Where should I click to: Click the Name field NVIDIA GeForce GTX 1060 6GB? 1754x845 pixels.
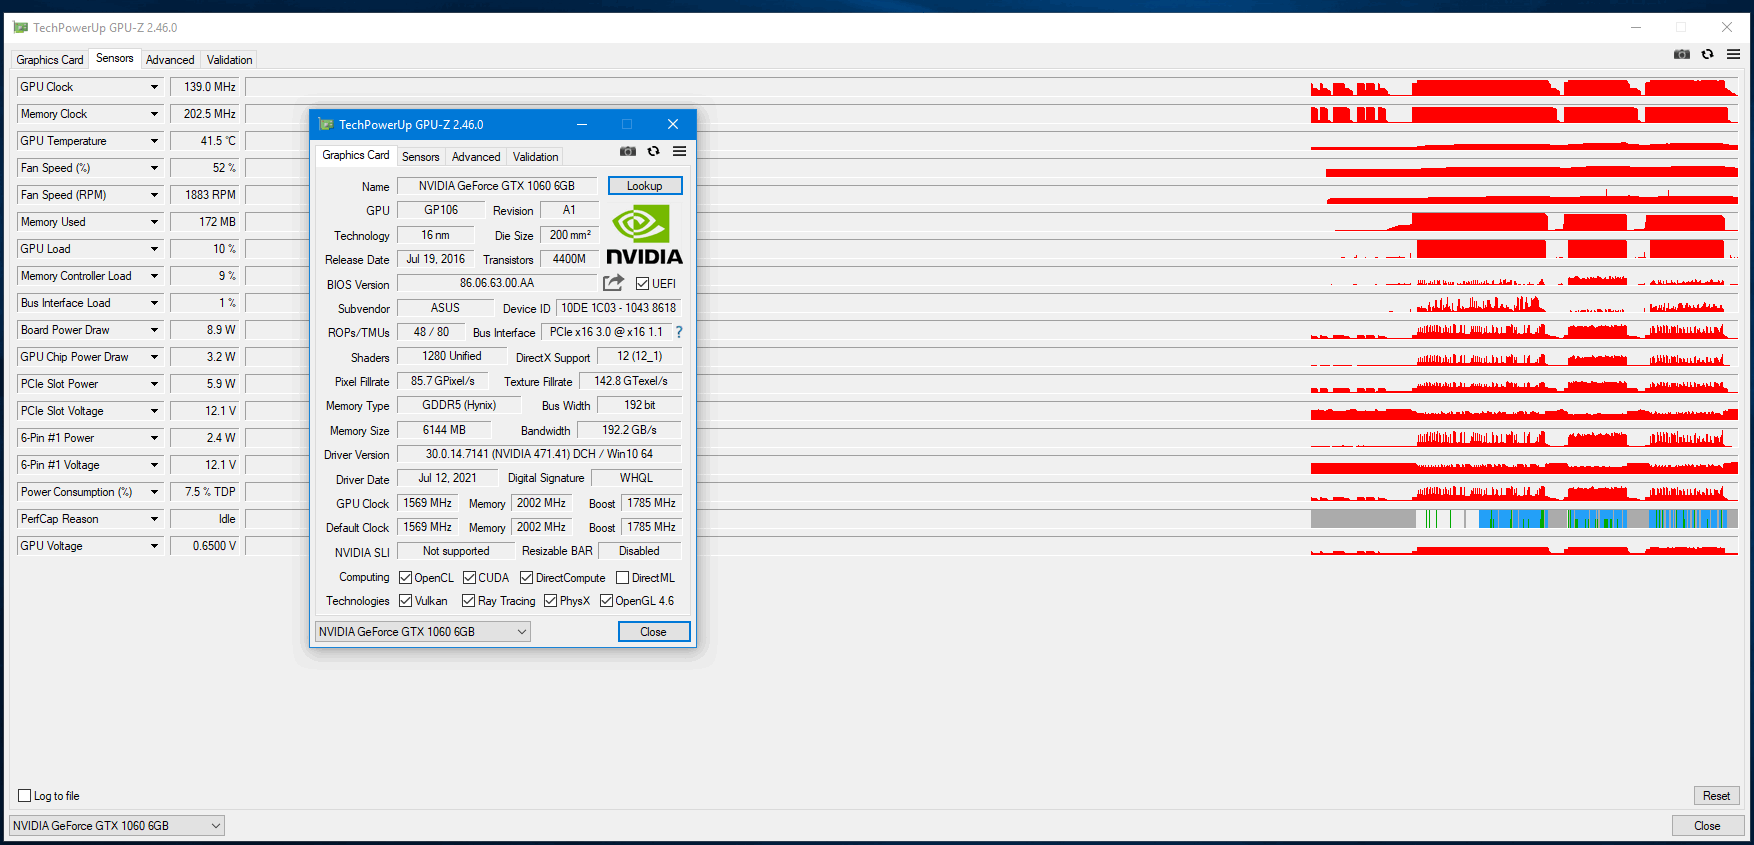pos(497,186)
